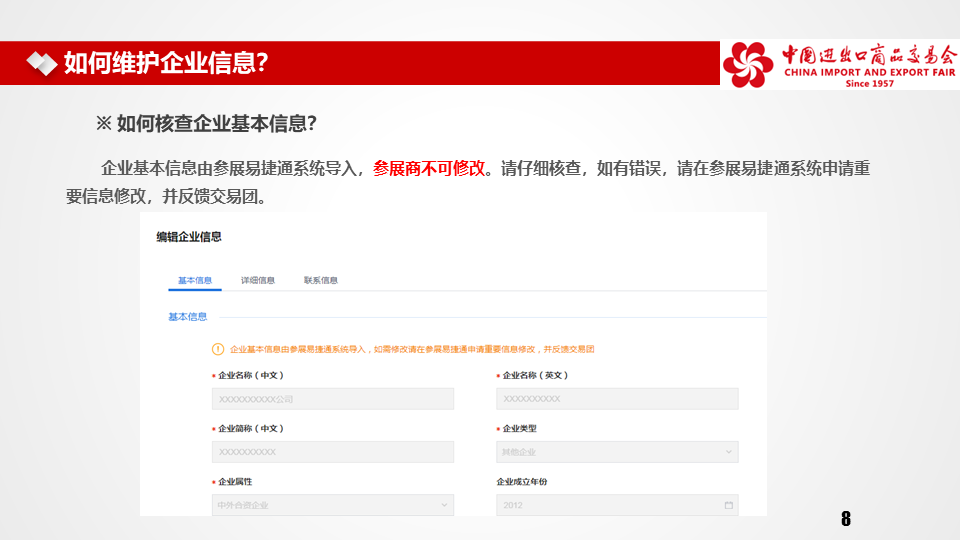Click the 企业简称（中文）input field
This screenshot has height=540, width=960.
point(333,452)
